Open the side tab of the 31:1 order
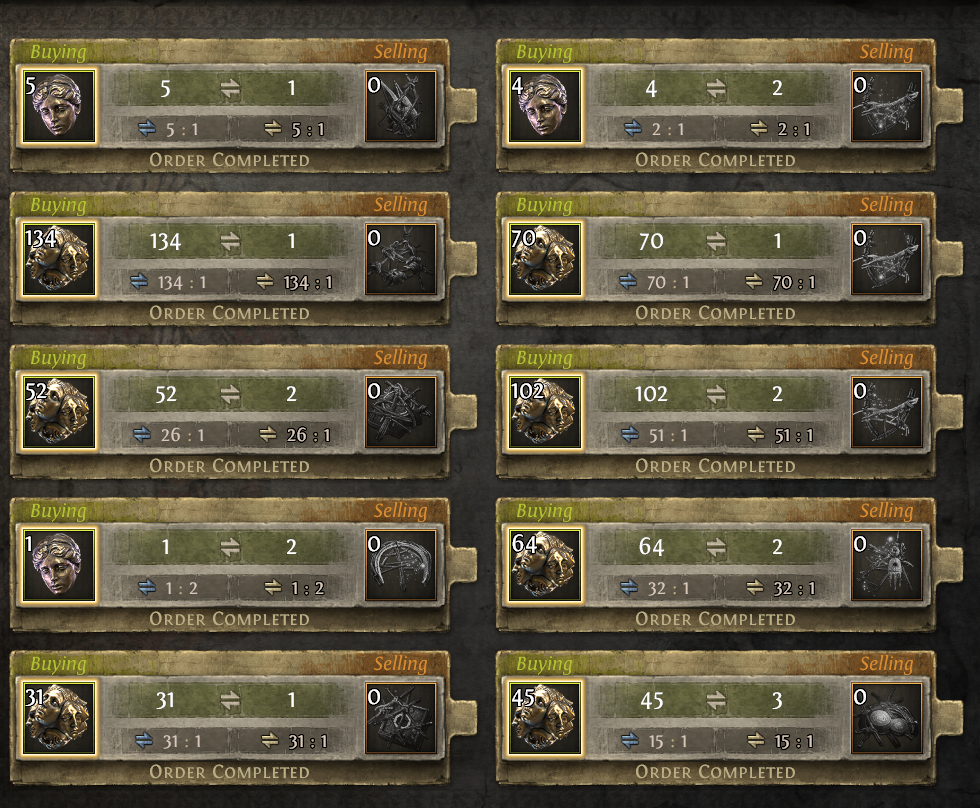 462,719
